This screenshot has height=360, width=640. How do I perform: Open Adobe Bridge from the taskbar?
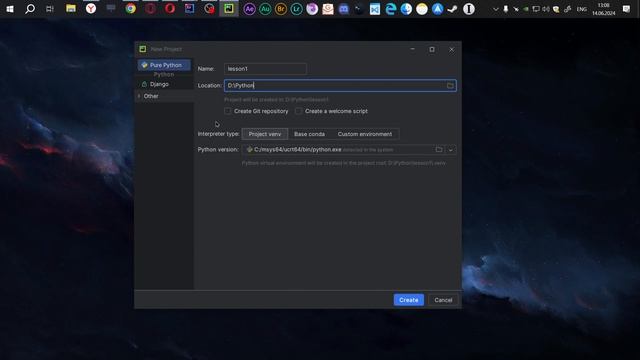[x=281, y=9]
